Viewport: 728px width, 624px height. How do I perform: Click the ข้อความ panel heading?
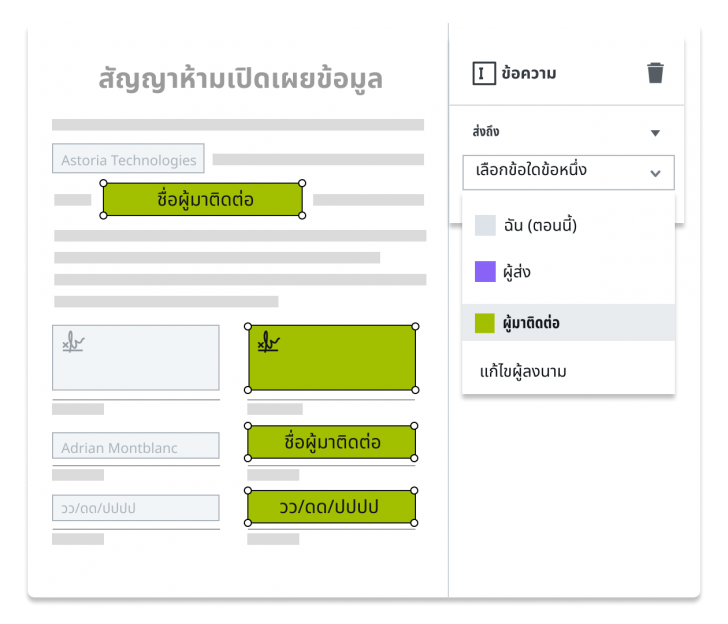[x=529, y=73]
